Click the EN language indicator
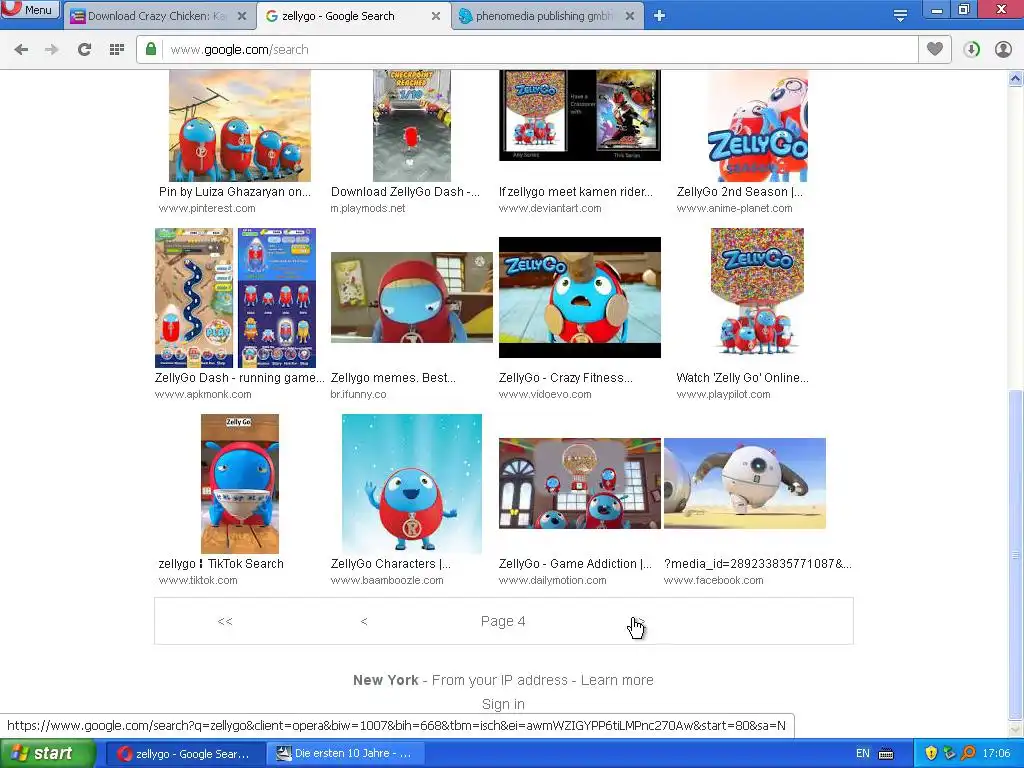 point(863,754)
